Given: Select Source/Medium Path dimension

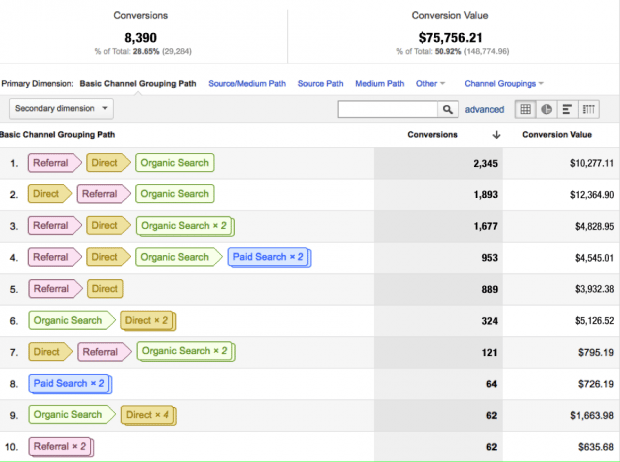Looking at the screenshot, I should coord(249,84).
